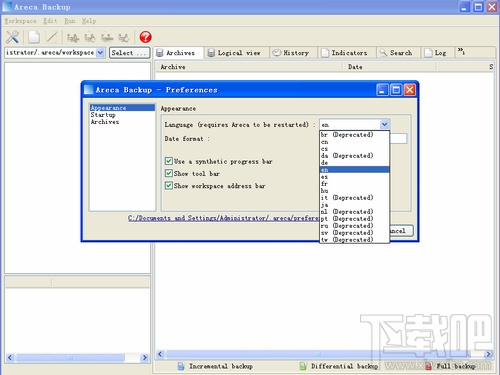
Task: Choose 'hu' in the language list
Action: [354, 191]
